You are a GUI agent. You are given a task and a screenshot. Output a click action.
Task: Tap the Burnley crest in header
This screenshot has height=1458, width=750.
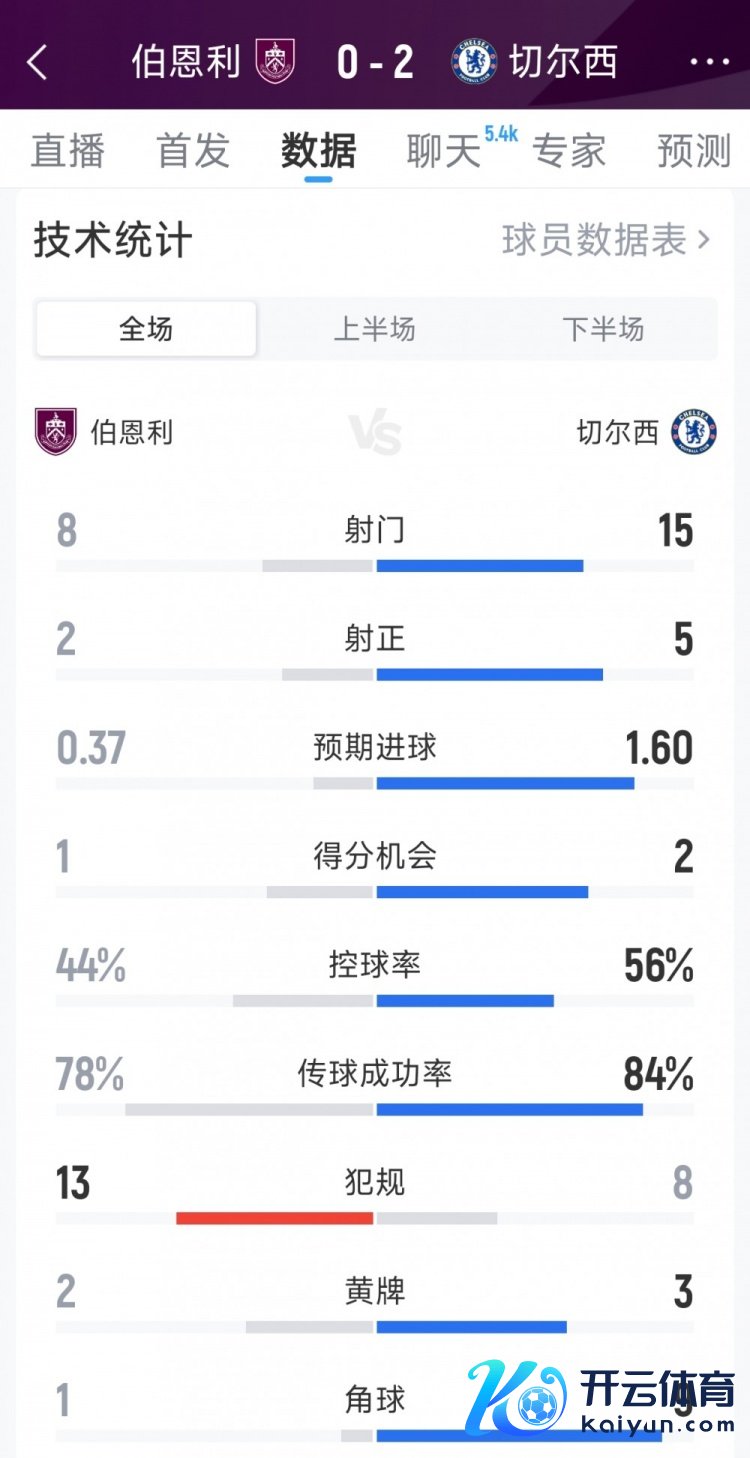click(275, 61)
